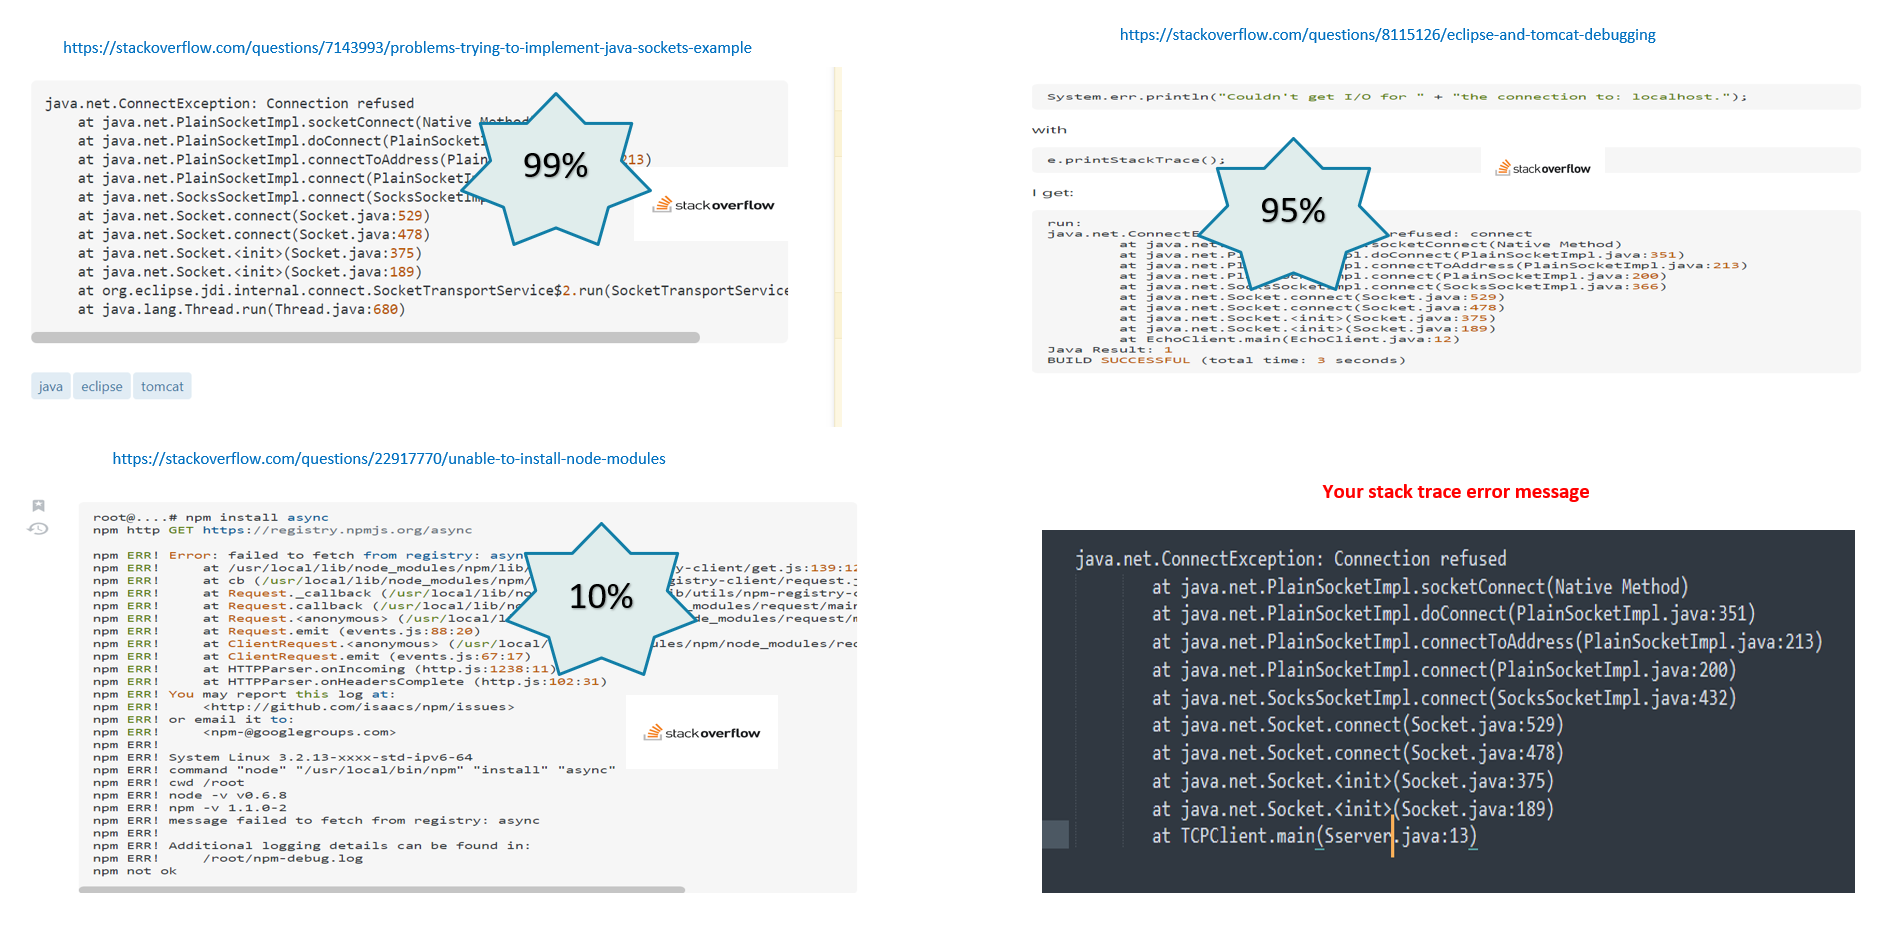Click the ConnectException line in the dark editor

[x=1291, y=559]
